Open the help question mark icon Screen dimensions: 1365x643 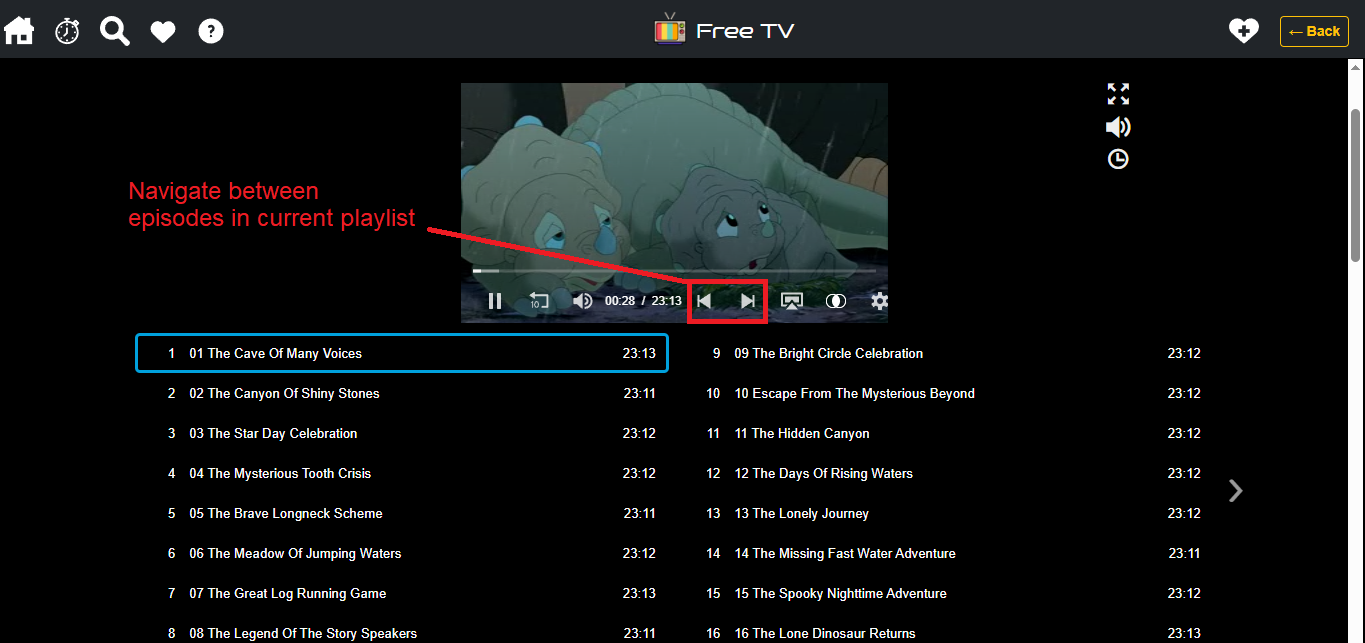click(211, 31)
